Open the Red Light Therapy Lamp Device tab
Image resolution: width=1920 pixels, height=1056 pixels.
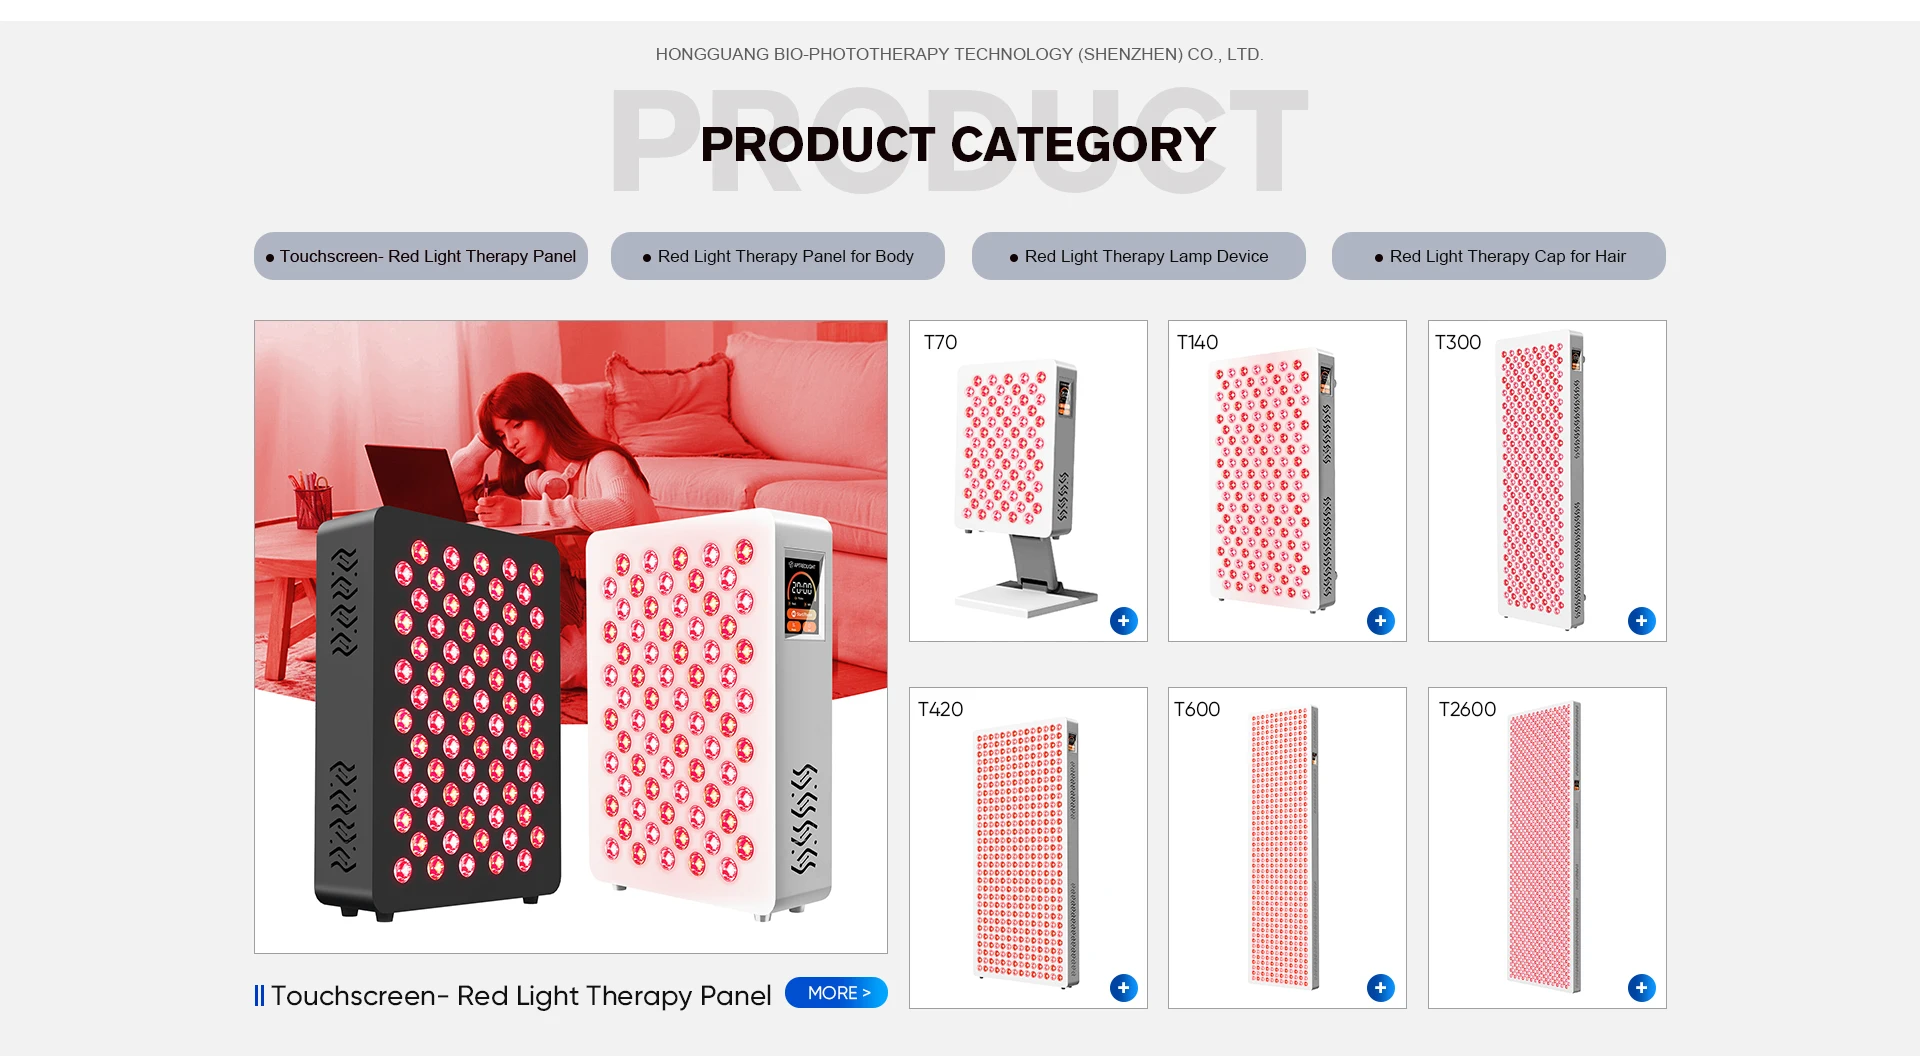[1139, 256]
